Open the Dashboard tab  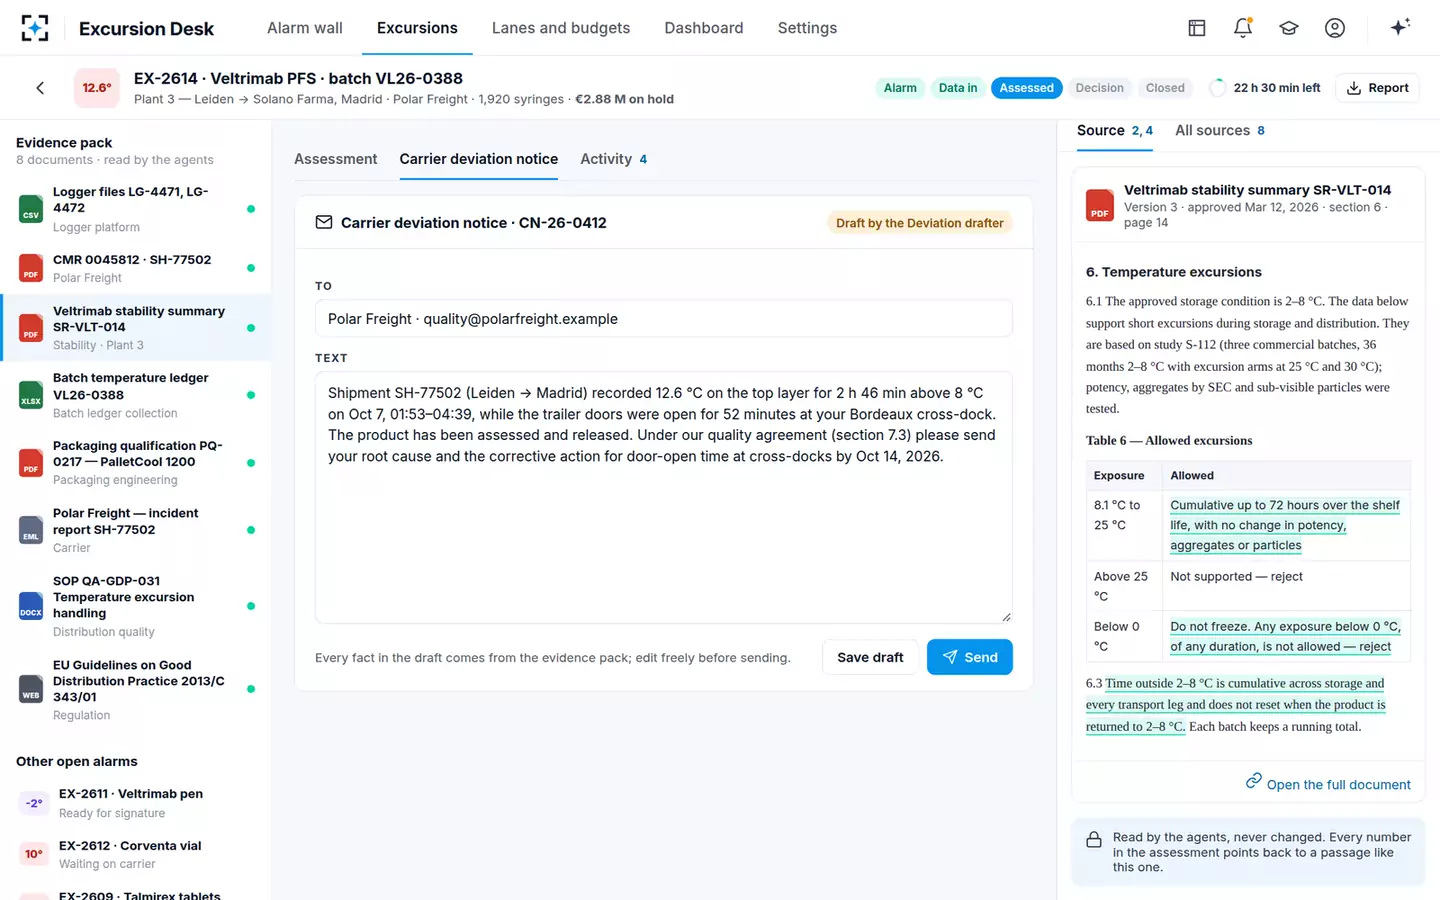pyautogui.click(x=704, y=28)
